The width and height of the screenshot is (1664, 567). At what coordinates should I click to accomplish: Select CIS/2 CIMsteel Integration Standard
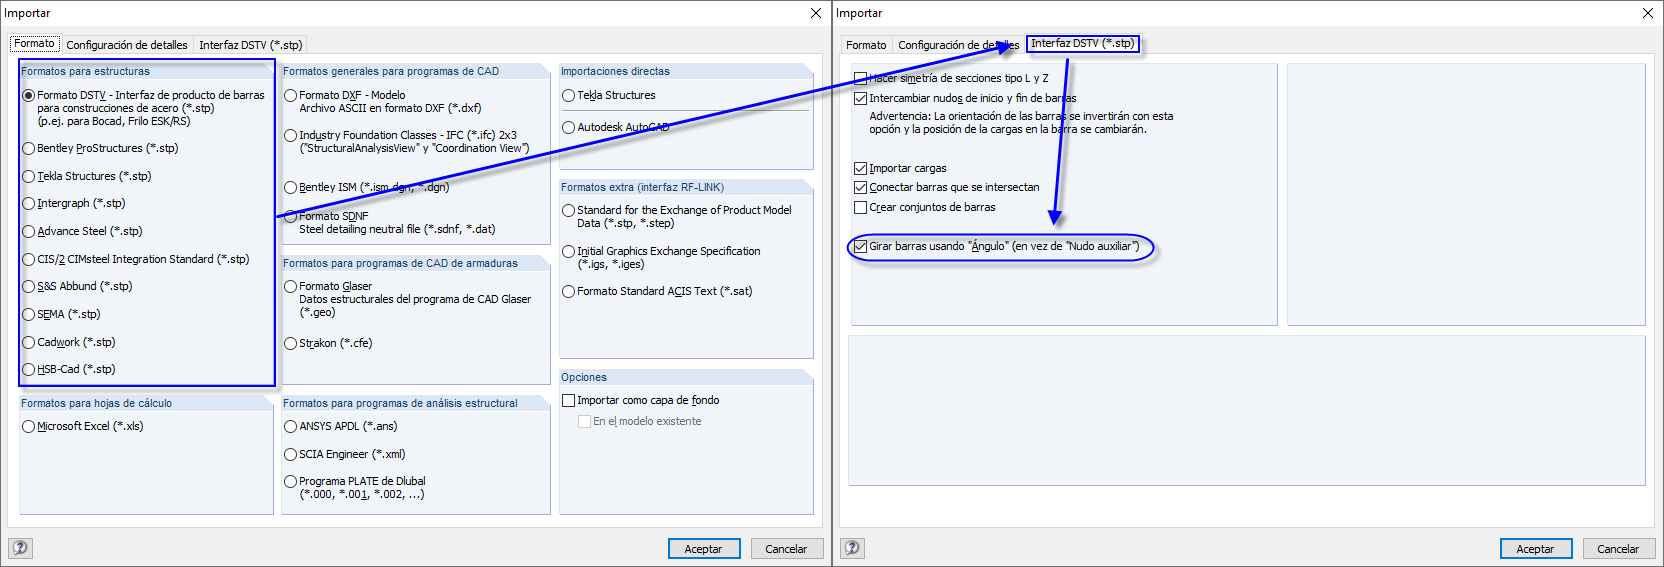pyautogui.click(x=29, y=259)
